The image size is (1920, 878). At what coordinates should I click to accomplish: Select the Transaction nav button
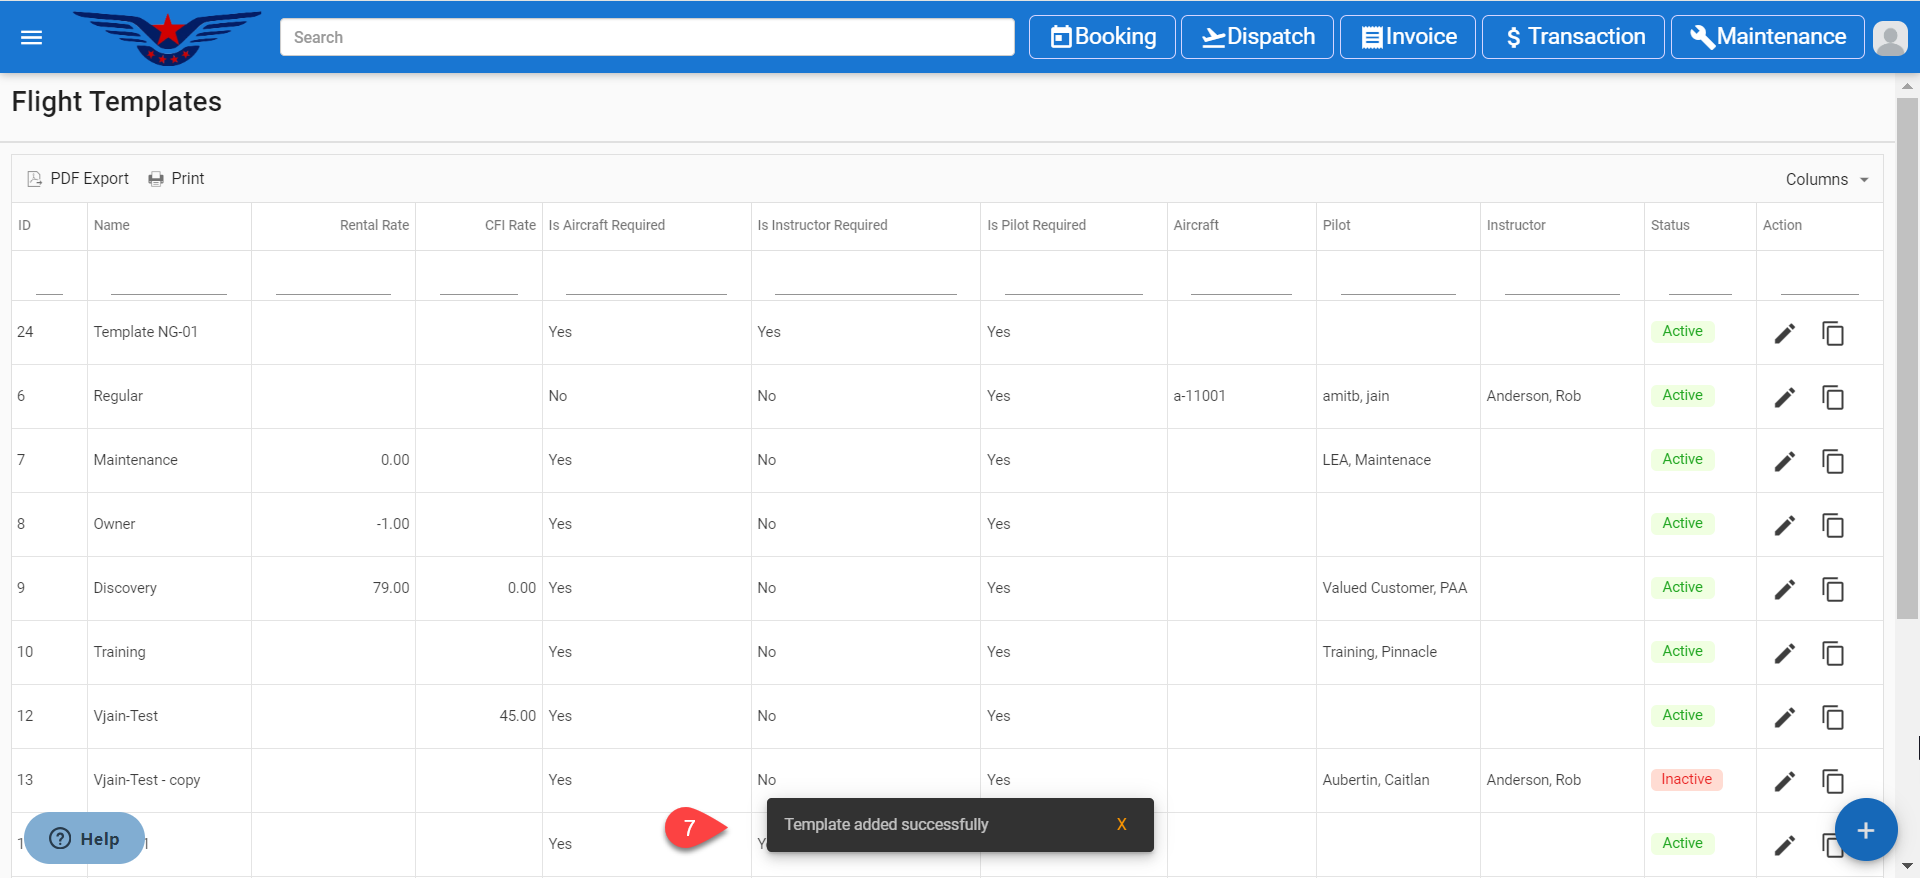[x=1573, y=37]
